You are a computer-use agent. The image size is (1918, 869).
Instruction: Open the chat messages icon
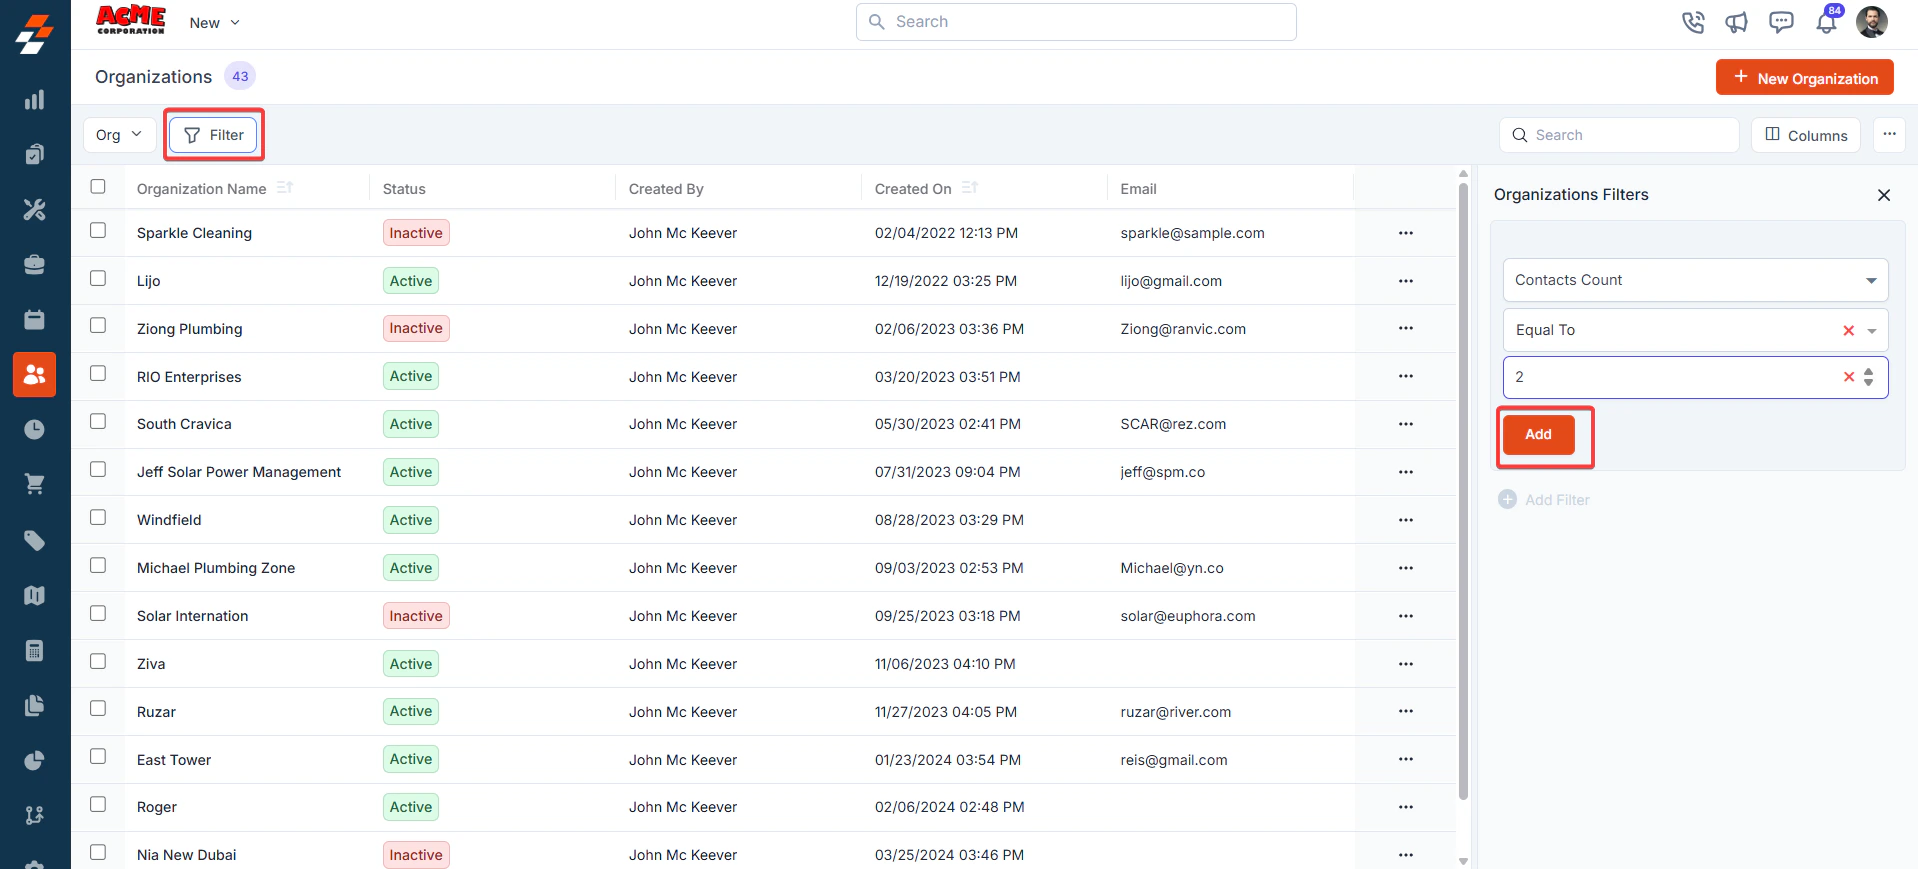click(1781, 22)
